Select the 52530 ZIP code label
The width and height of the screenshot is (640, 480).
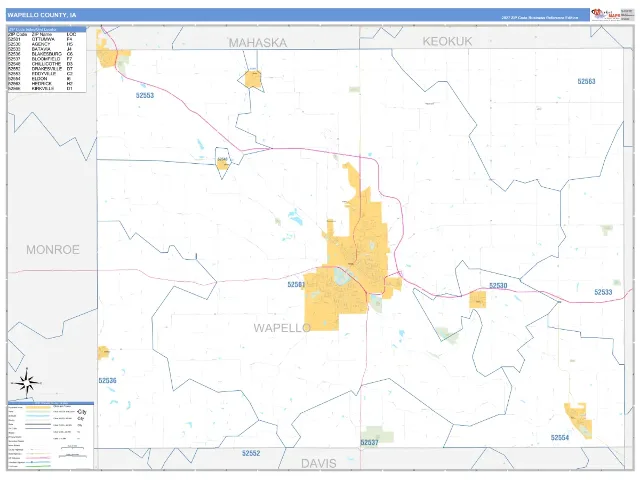click(498, 285)
